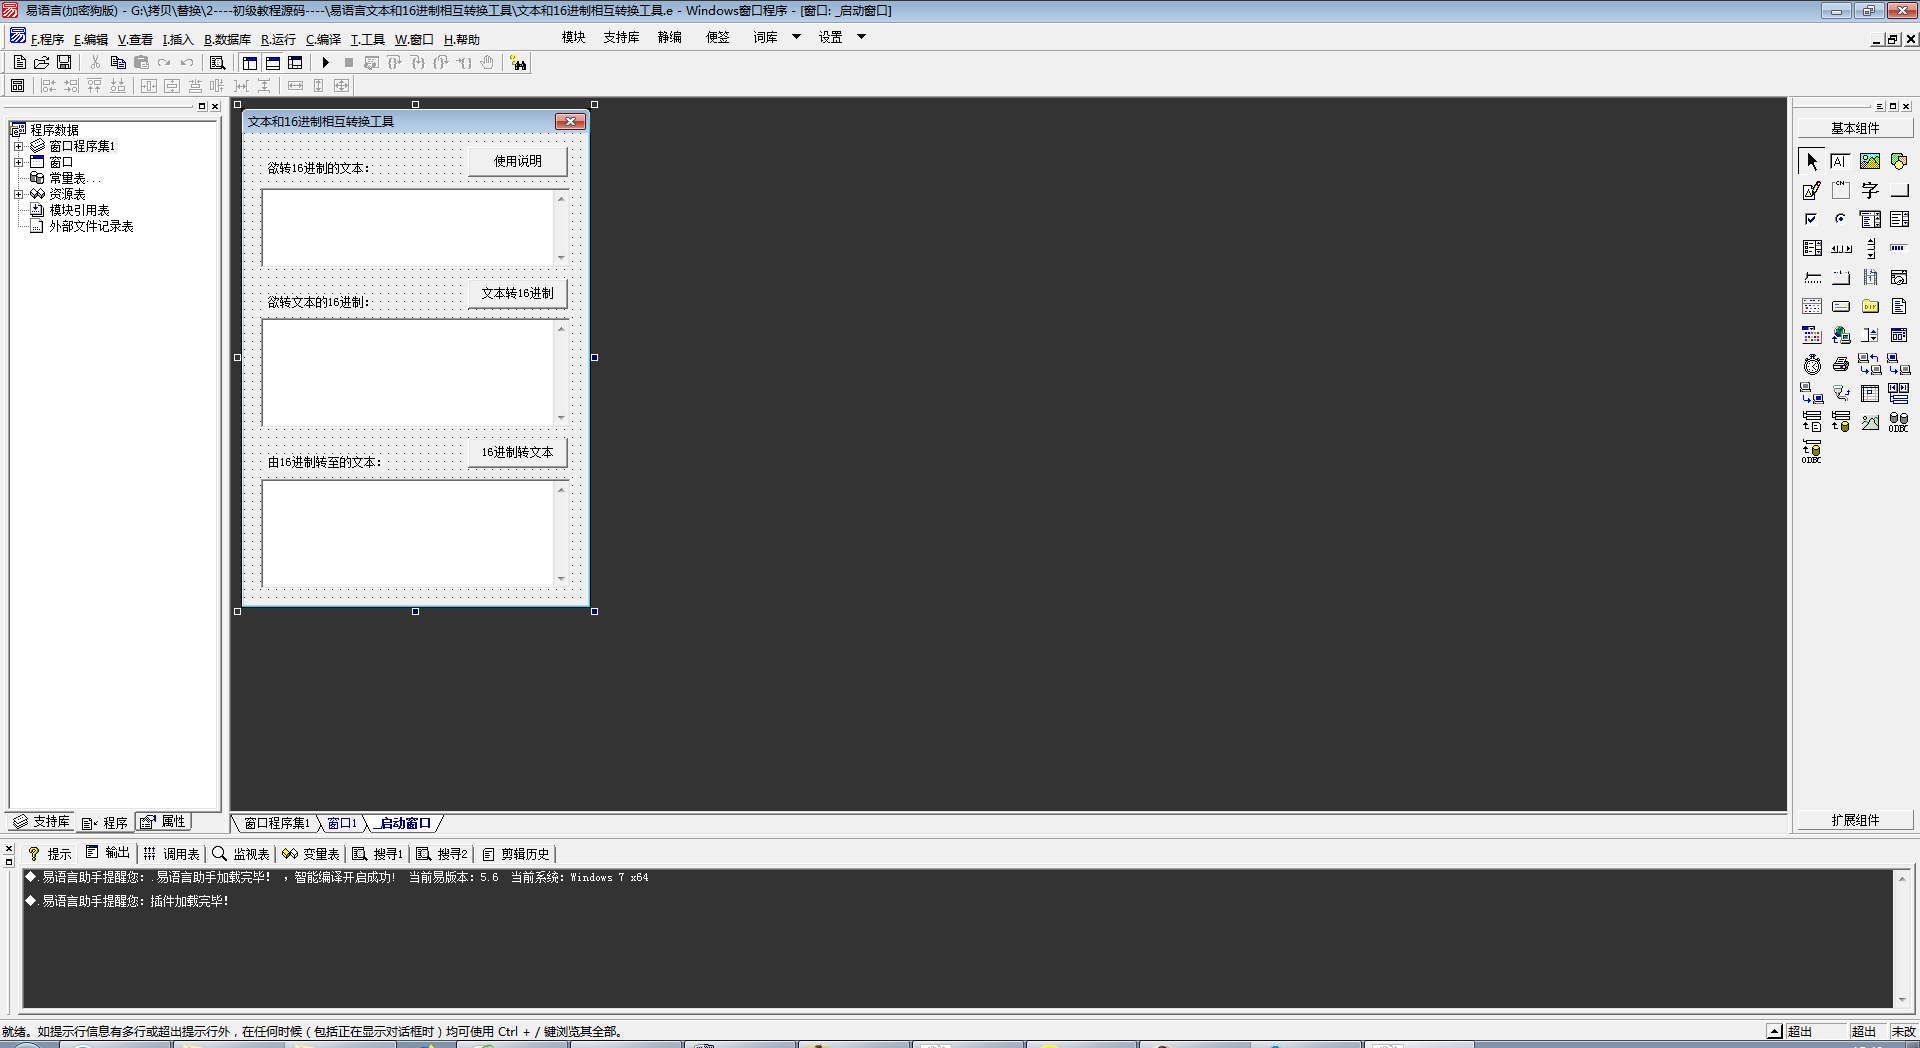1920x1048 pixels.
Task: Select the printer component icon
Action: 1840,365
